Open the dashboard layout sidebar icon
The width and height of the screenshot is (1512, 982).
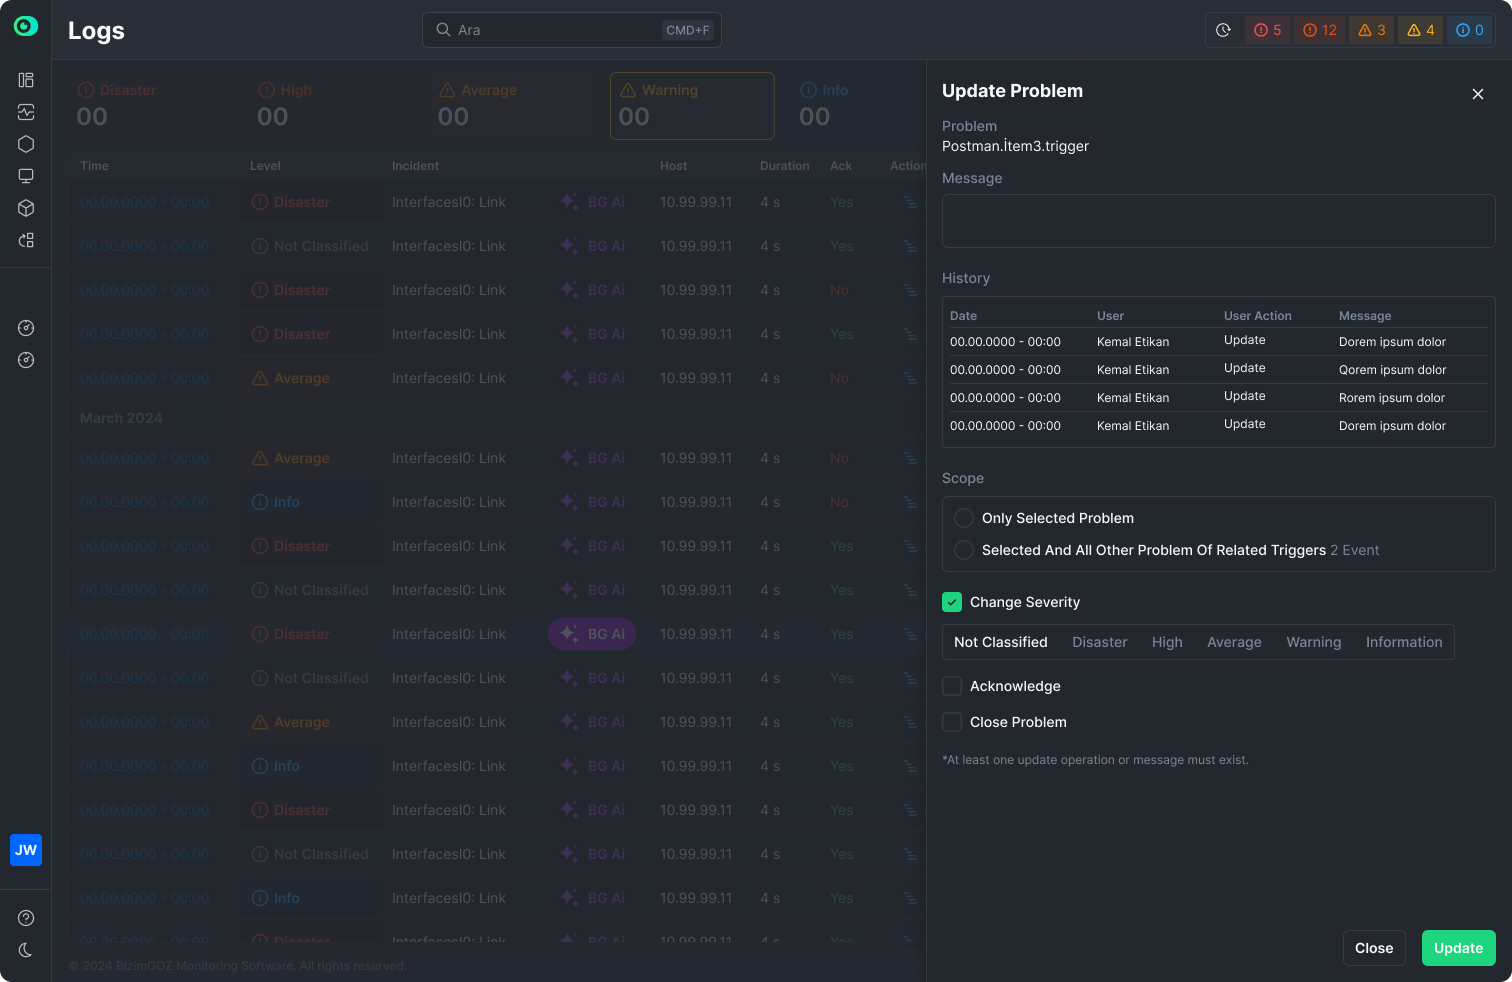[x=26, y=80]
